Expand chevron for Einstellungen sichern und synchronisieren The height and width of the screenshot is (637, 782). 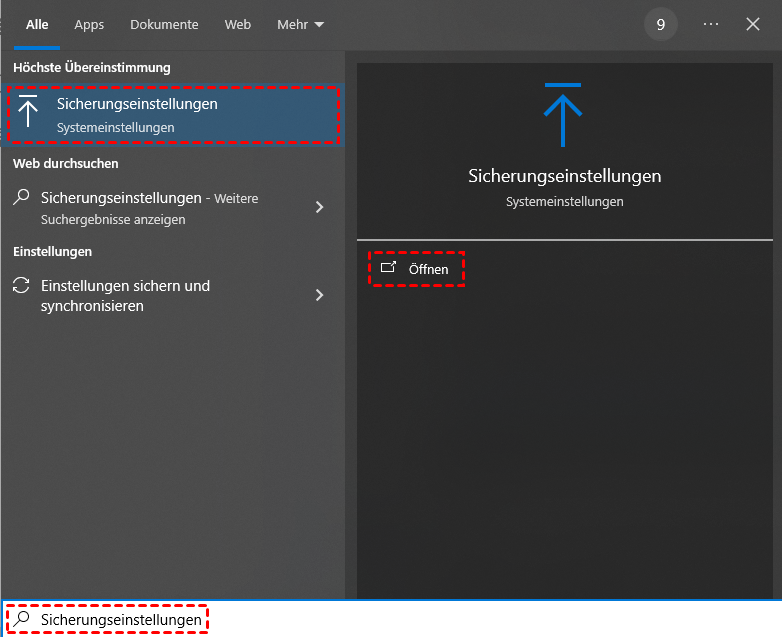319,295
